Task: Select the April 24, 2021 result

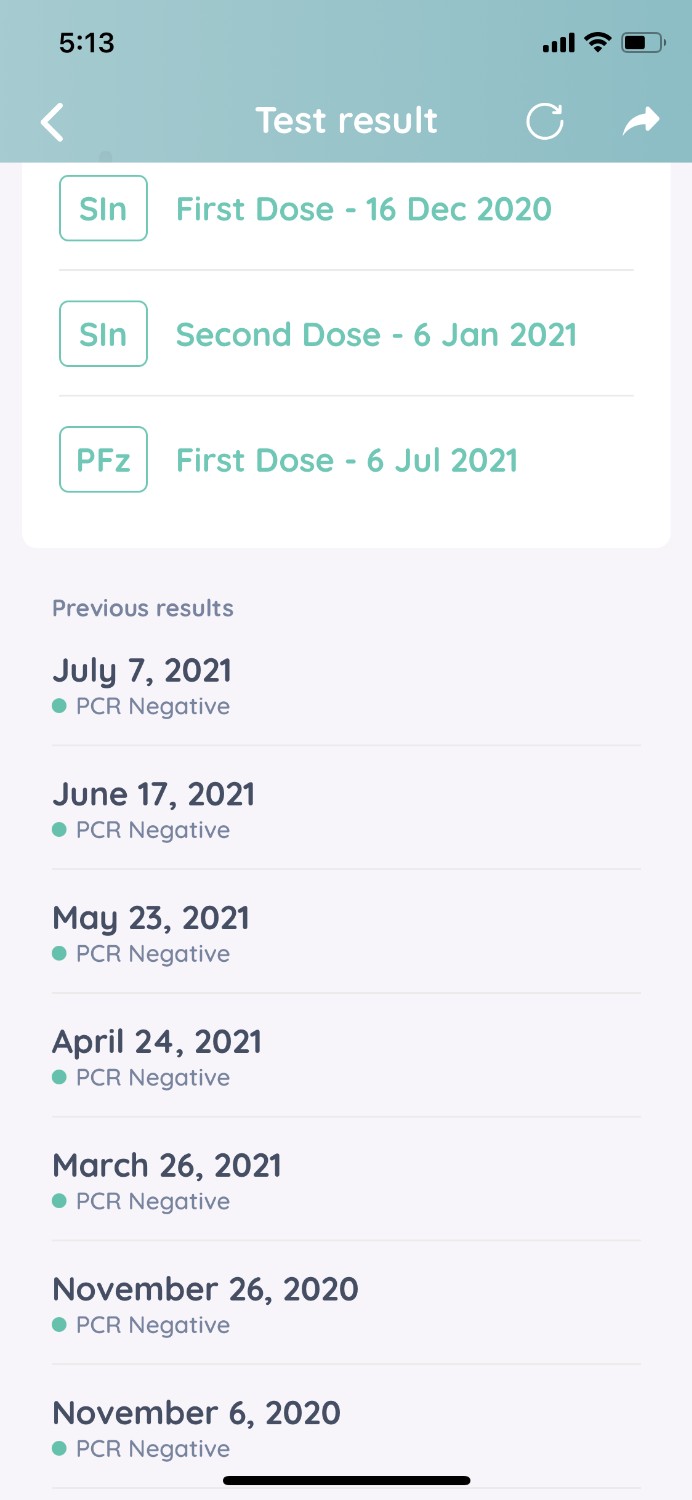Action: click(346, 1057)
